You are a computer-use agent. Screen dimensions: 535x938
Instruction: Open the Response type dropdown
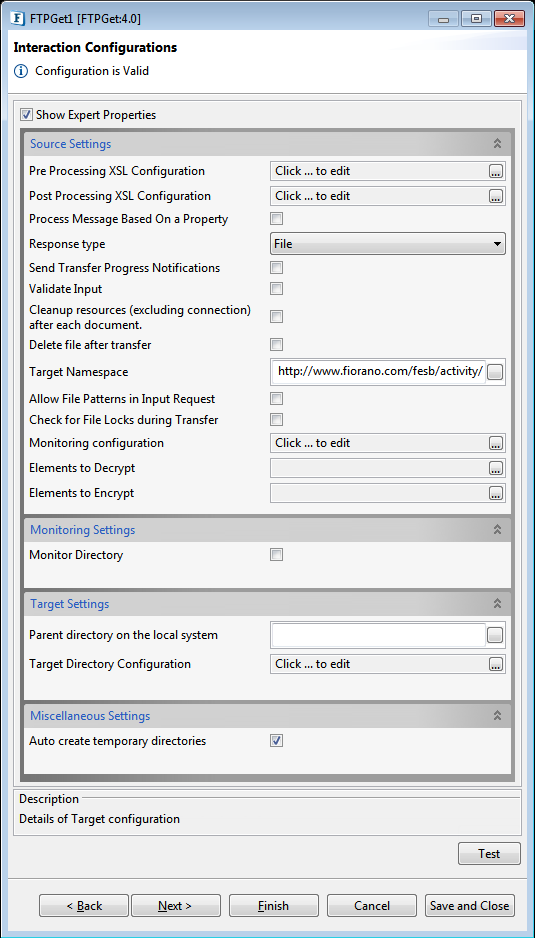(x=388, y=244)
